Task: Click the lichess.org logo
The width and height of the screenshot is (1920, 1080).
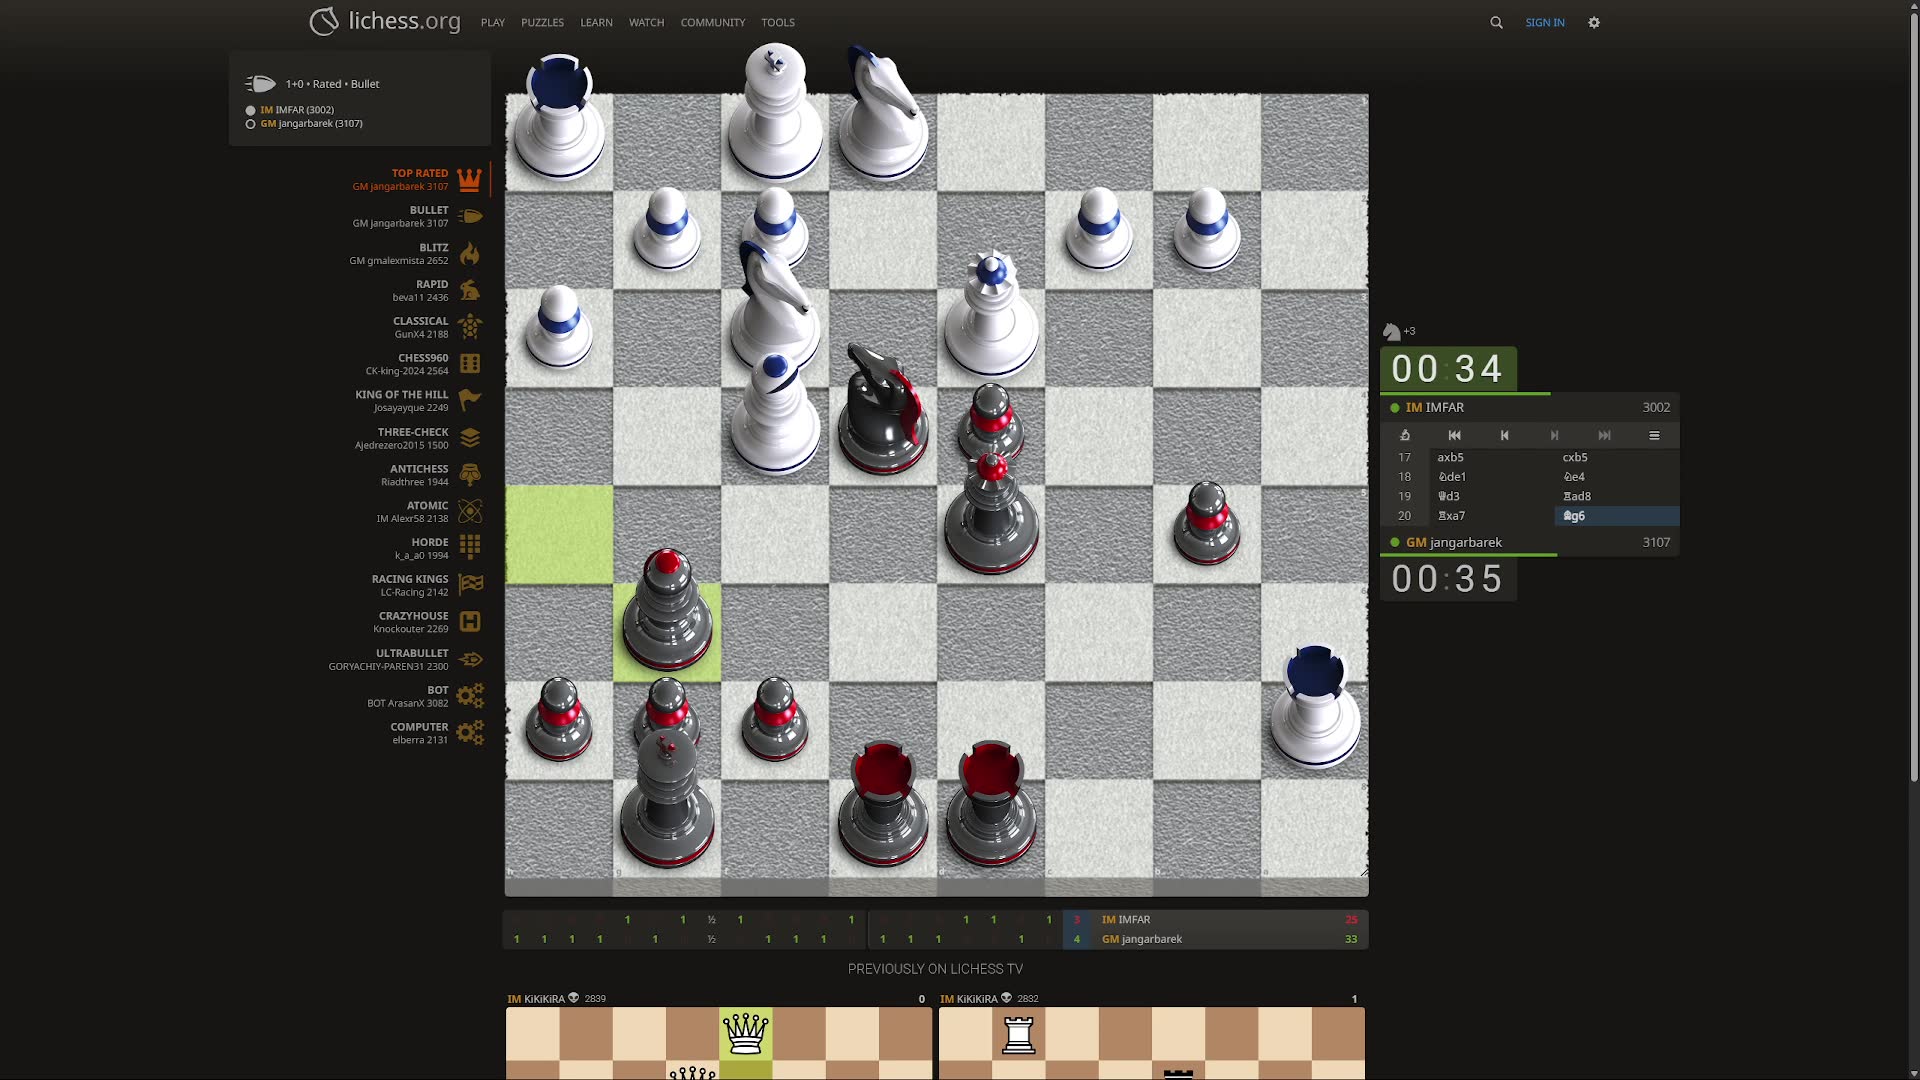Action: click(385, 21)
